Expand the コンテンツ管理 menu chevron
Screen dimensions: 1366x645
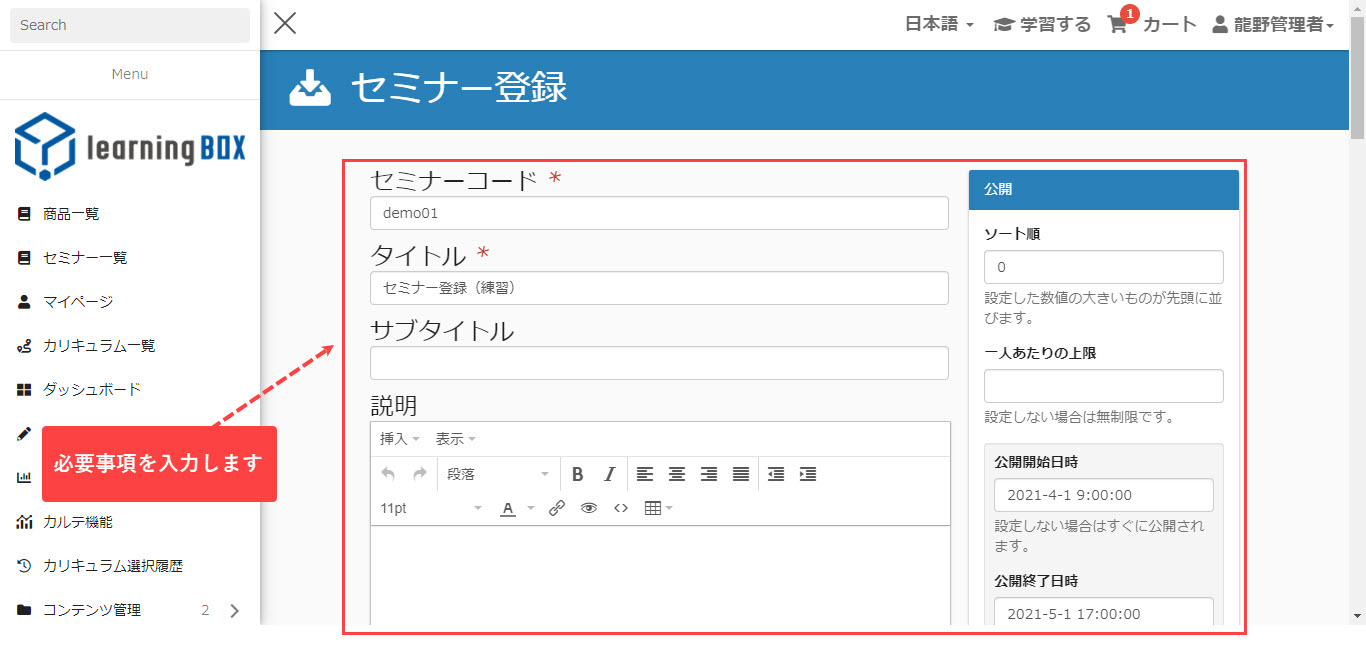click(x=235, y=610)
